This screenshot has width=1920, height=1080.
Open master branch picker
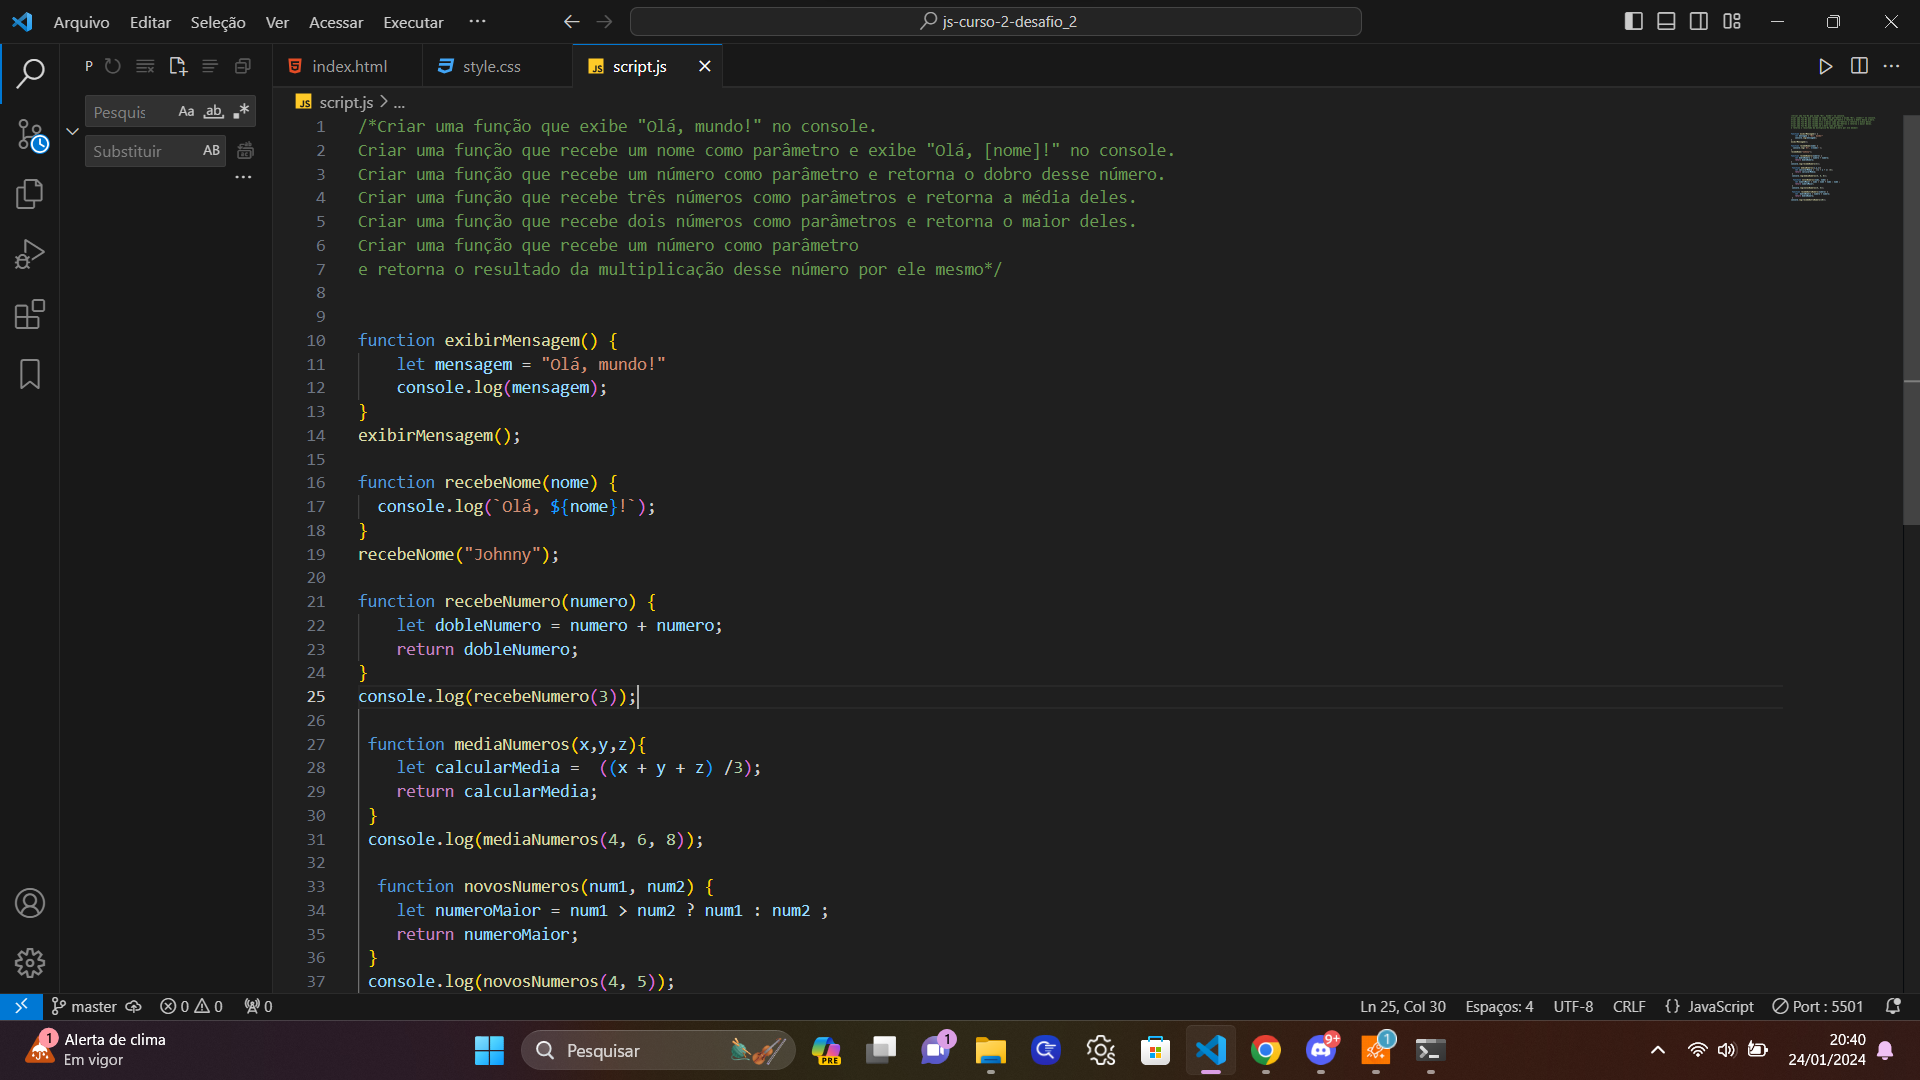[84, 1006]
